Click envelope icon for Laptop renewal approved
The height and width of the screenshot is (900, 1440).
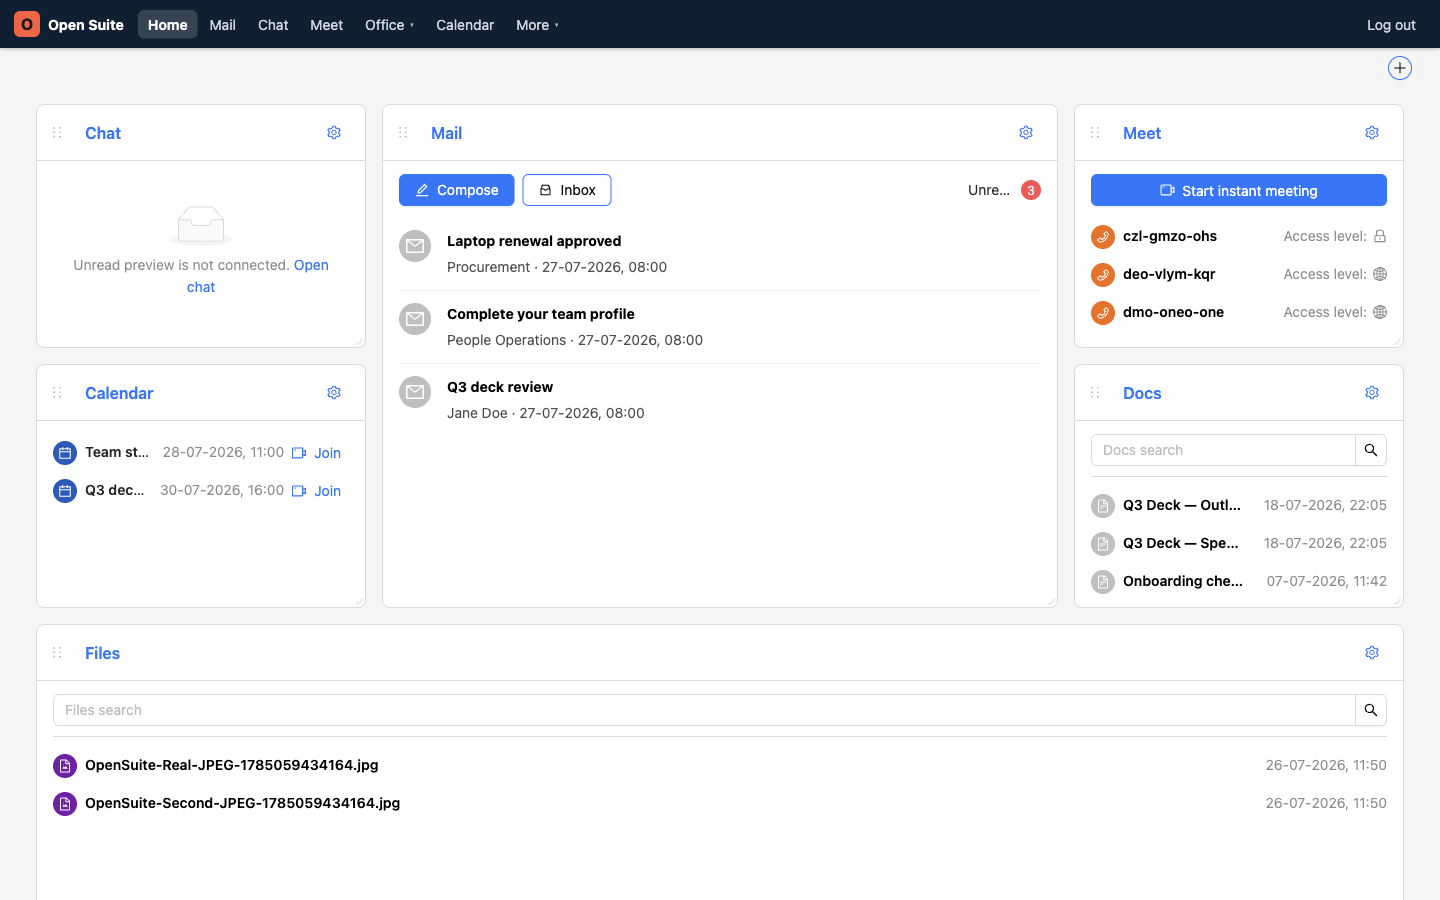click(x=415, y=246)
